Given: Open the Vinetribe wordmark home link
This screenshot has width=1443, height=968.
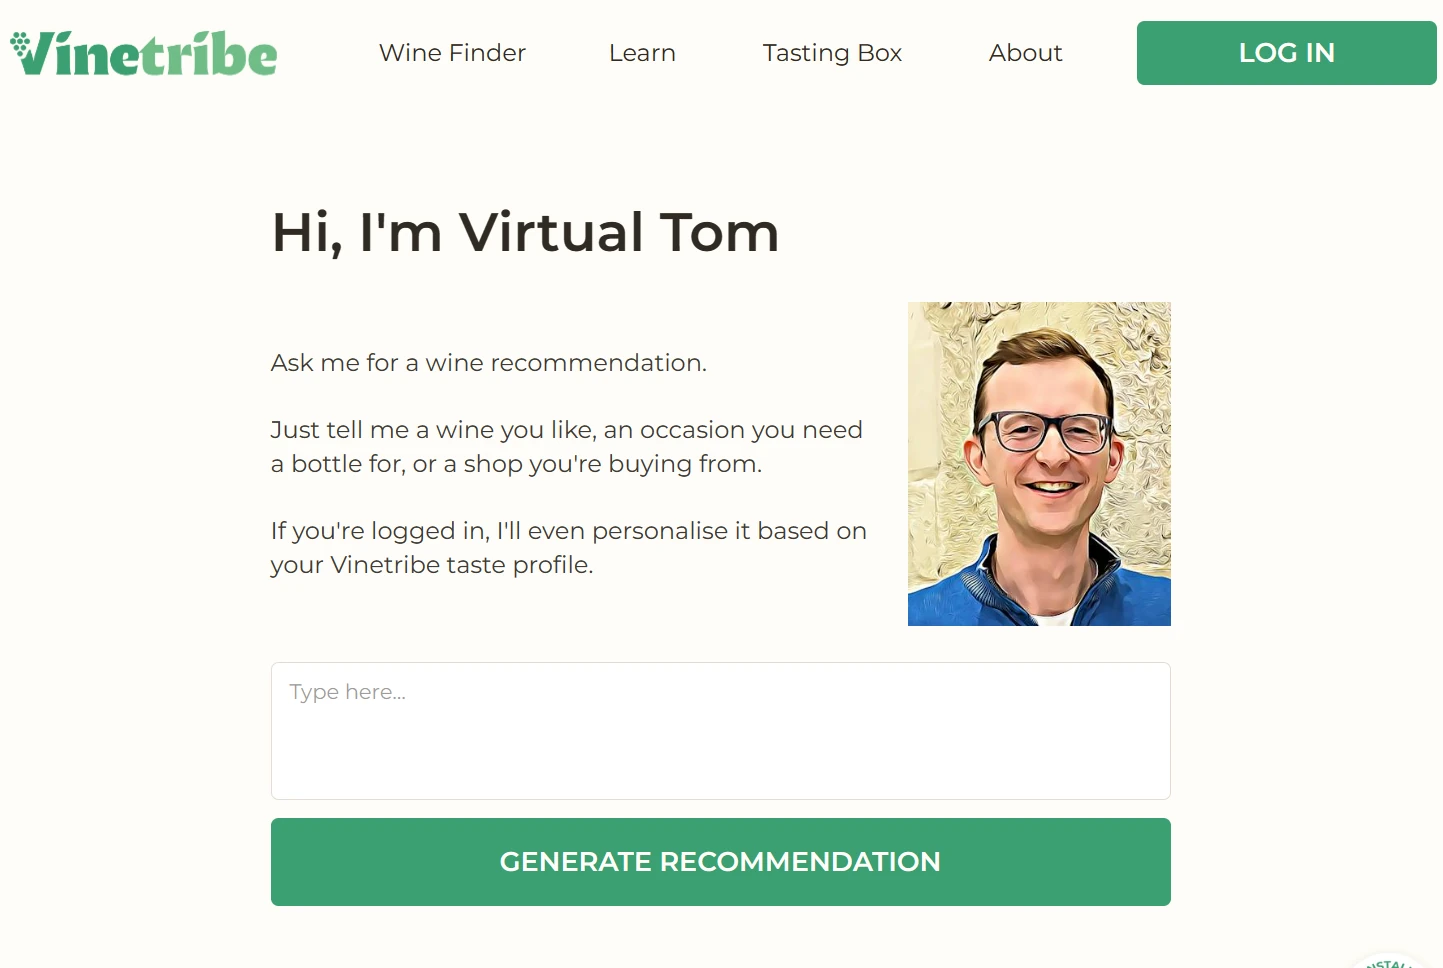Looking at the screenshot, I should (144, 53).
